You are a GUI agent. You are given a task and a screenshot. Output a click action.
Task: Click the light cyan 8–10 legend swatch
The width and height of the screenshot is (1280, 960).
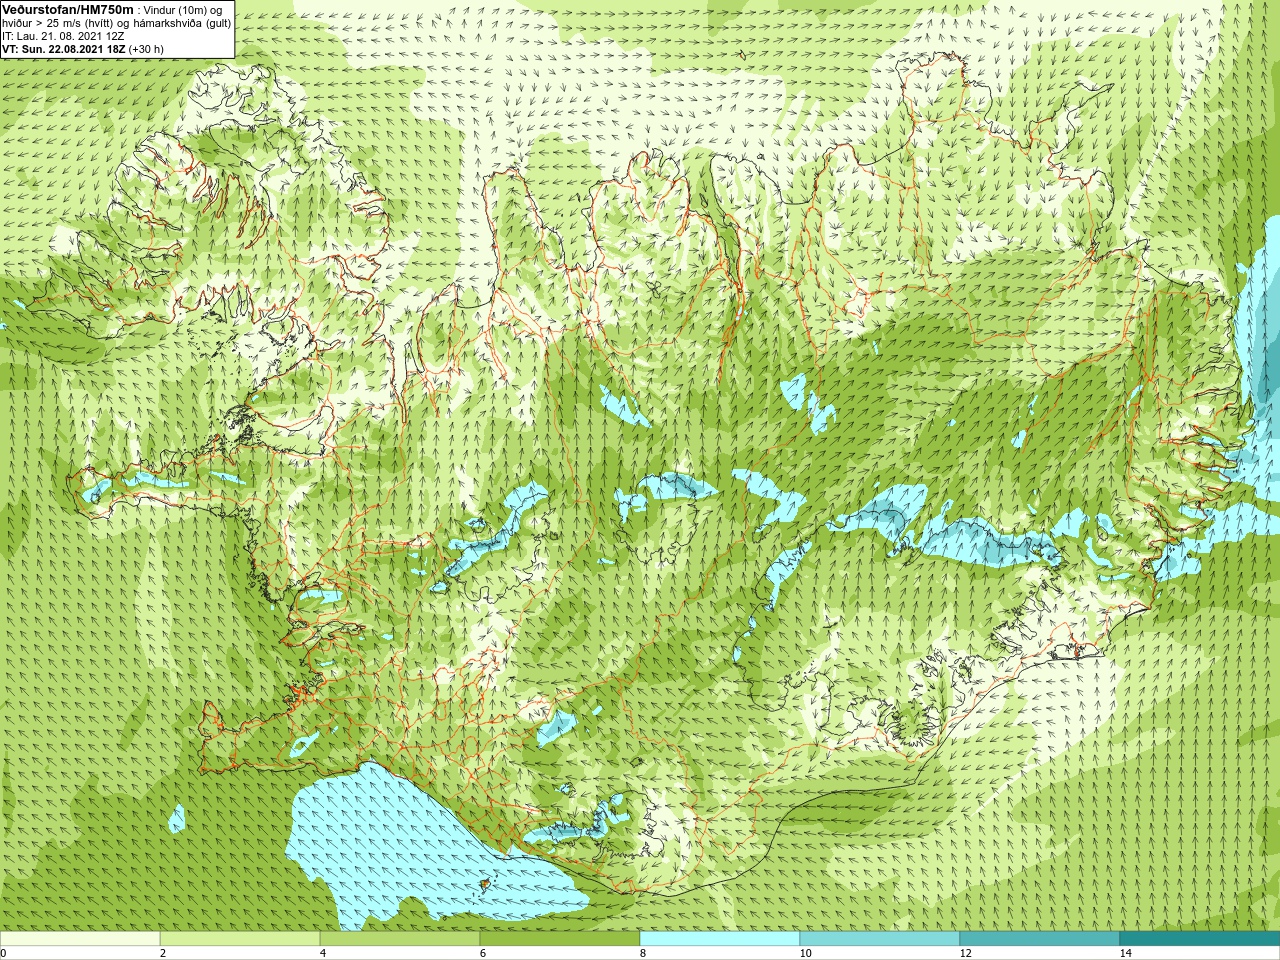720,939
